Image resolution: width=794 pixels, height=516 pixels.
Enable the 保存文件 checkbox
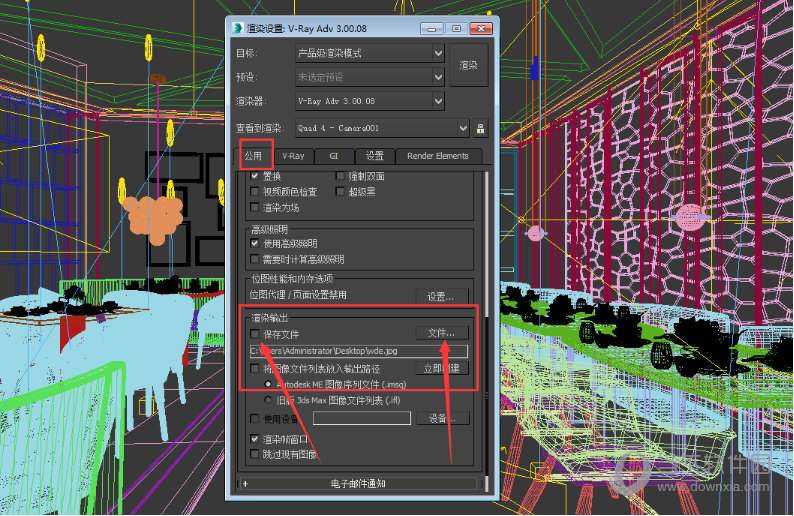pos(255,334)
